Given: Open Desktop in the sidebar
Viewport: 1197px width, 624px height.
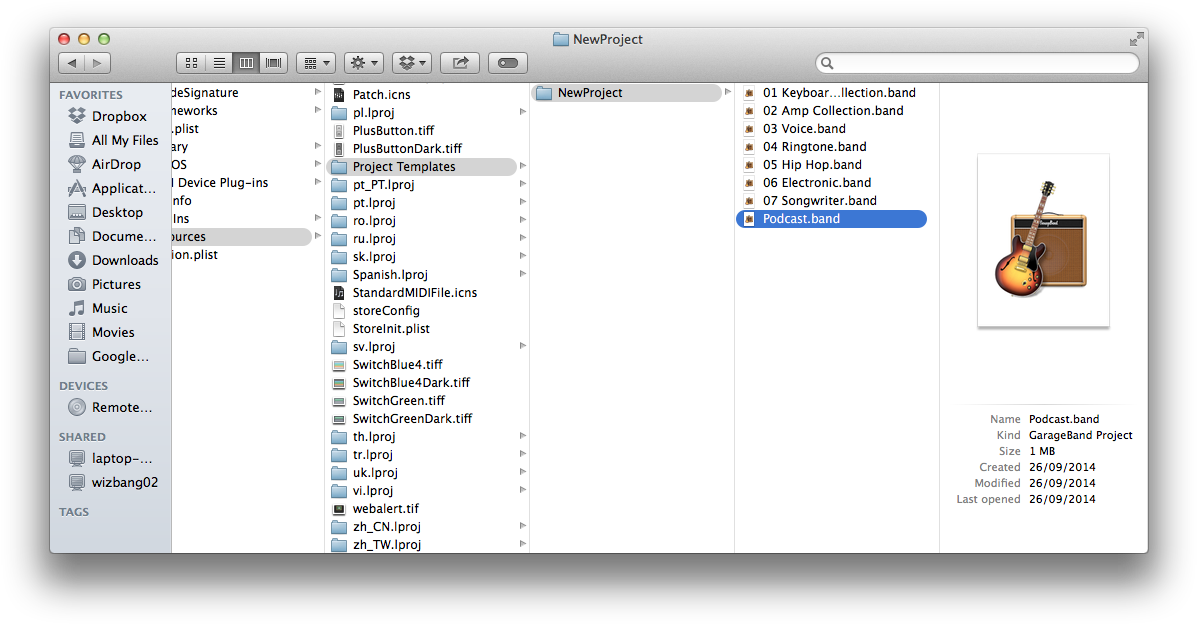Looking at the screenshot, I should pos(105,212).
